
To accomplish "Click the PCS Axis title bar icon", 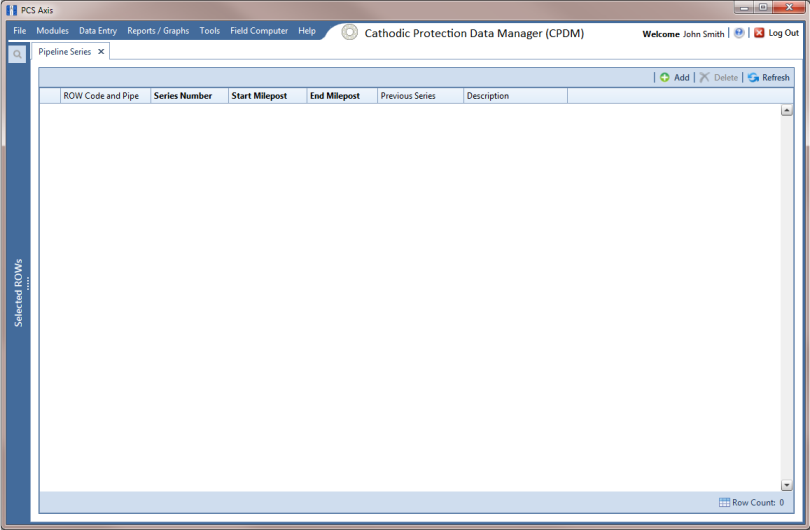I will coord(11,10).
